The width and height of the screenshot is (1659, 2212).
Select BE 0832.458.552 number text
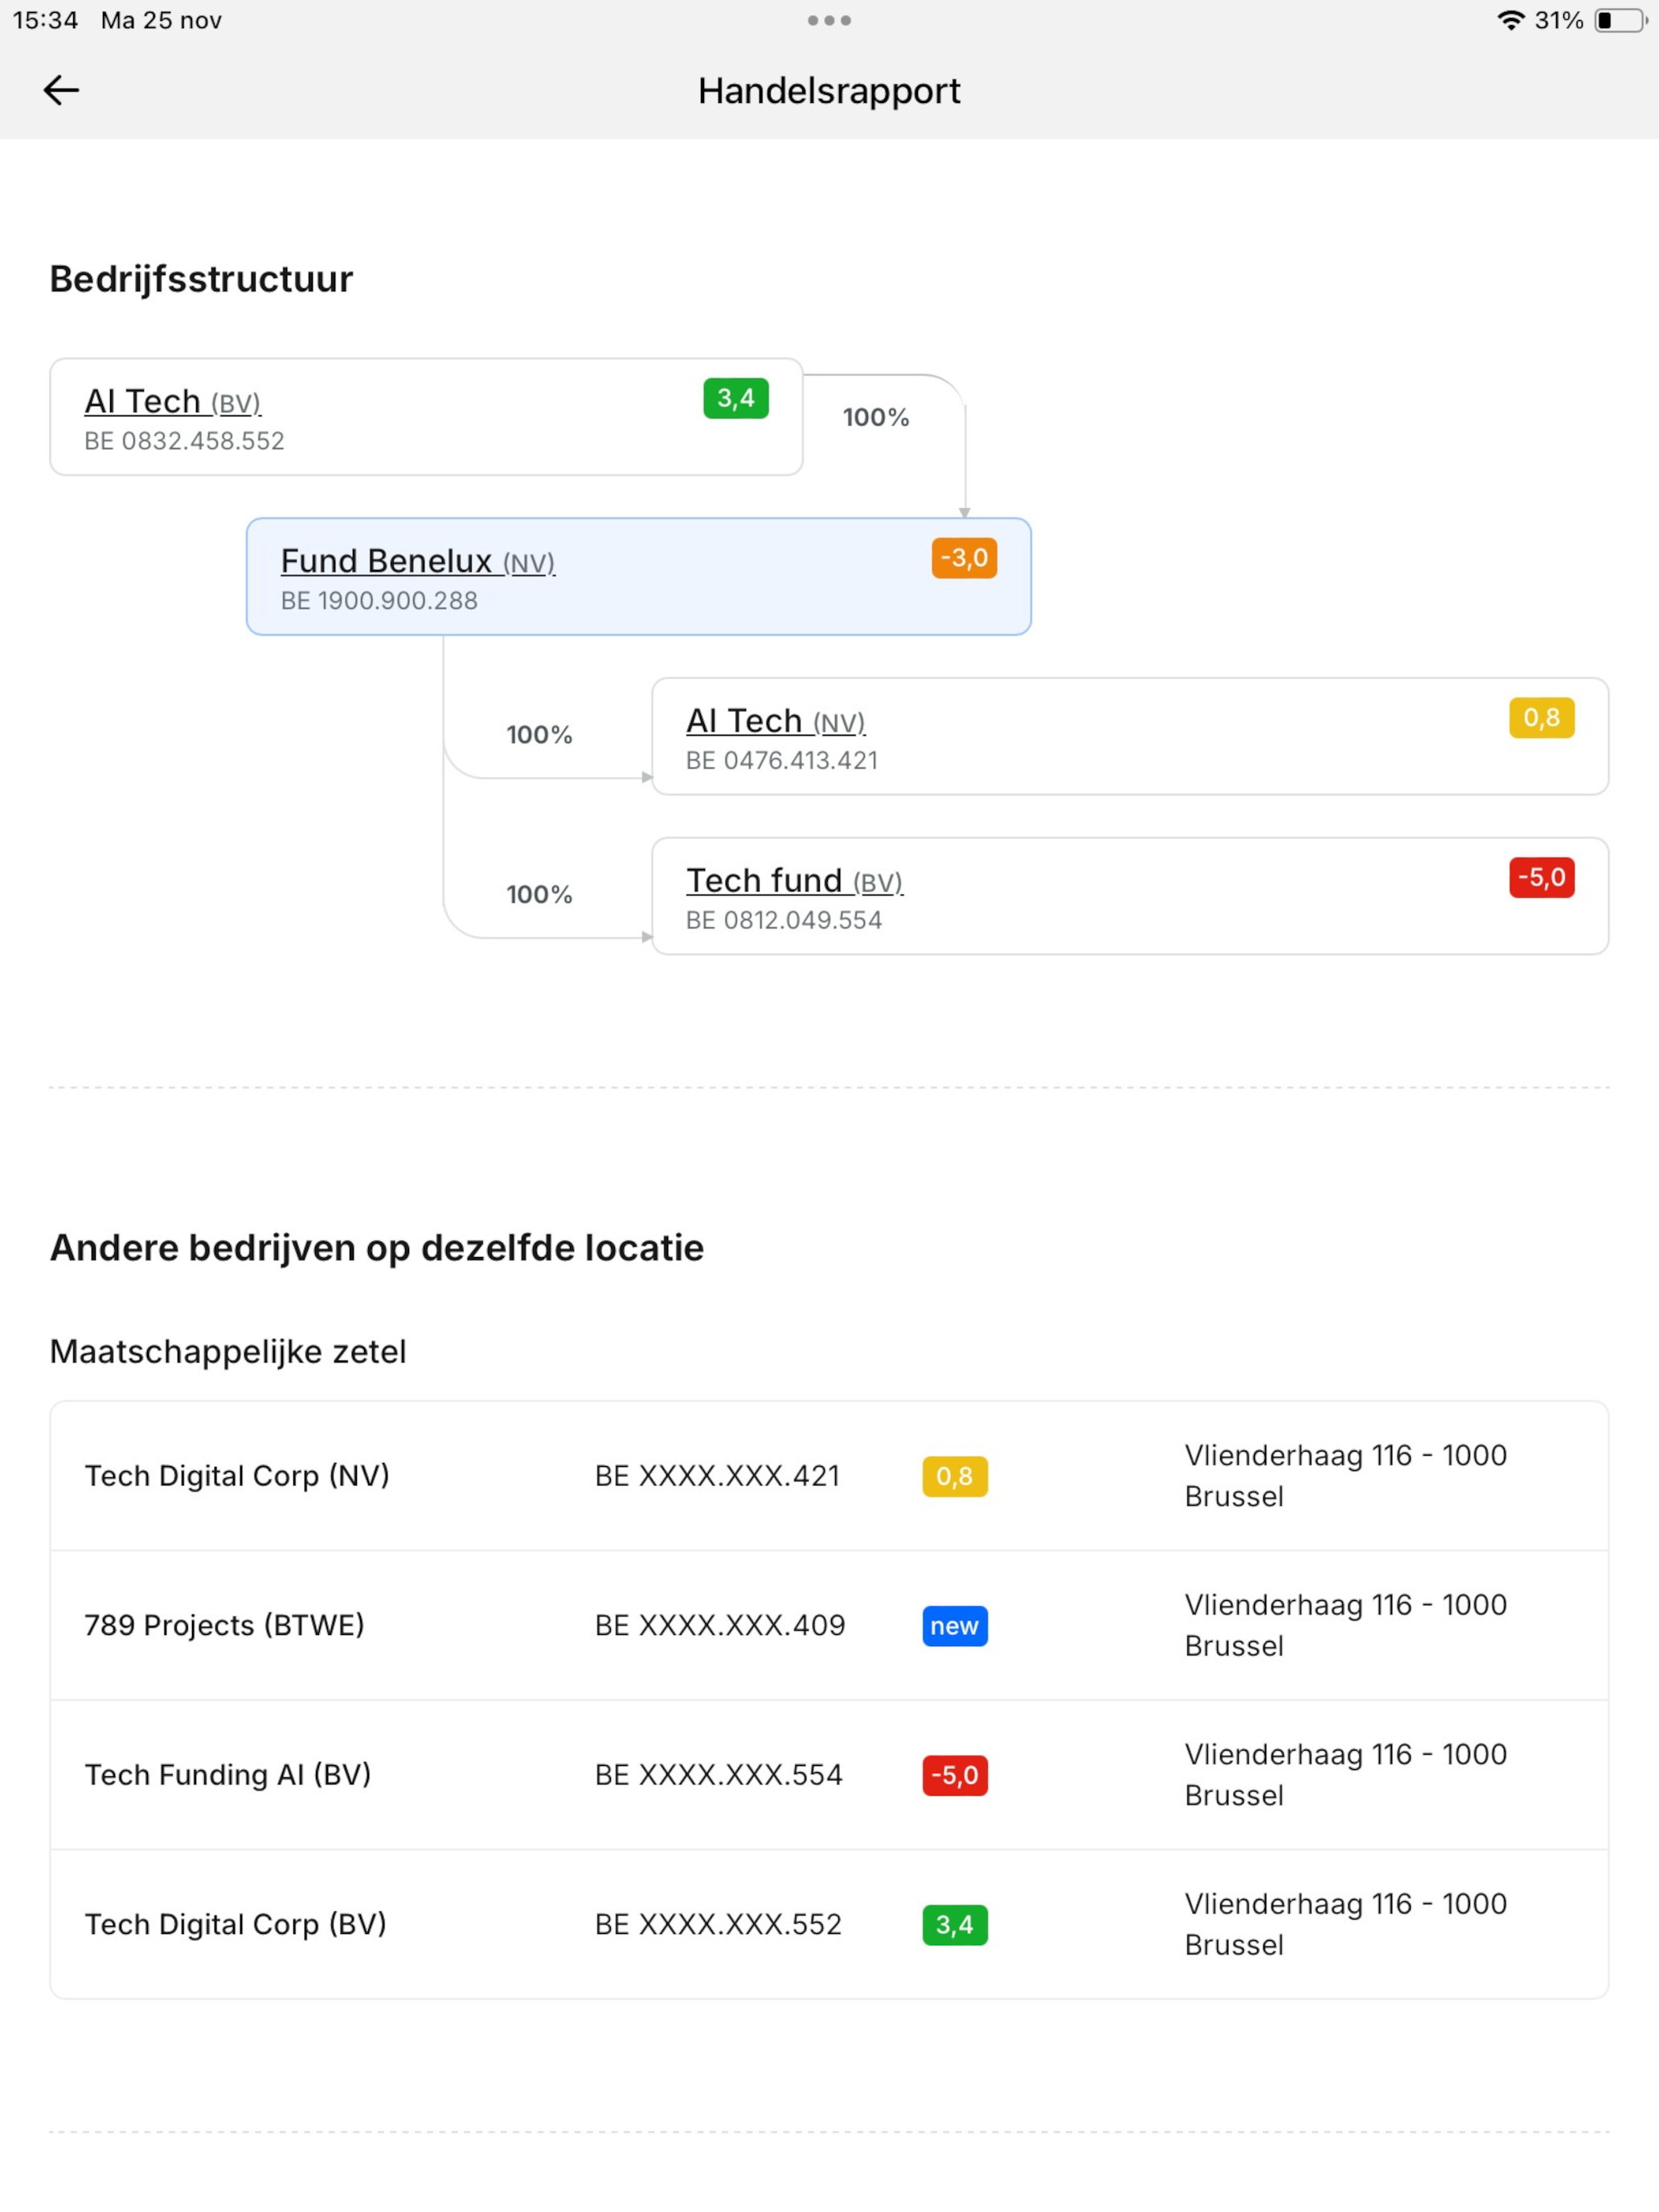tap(184, 441)
